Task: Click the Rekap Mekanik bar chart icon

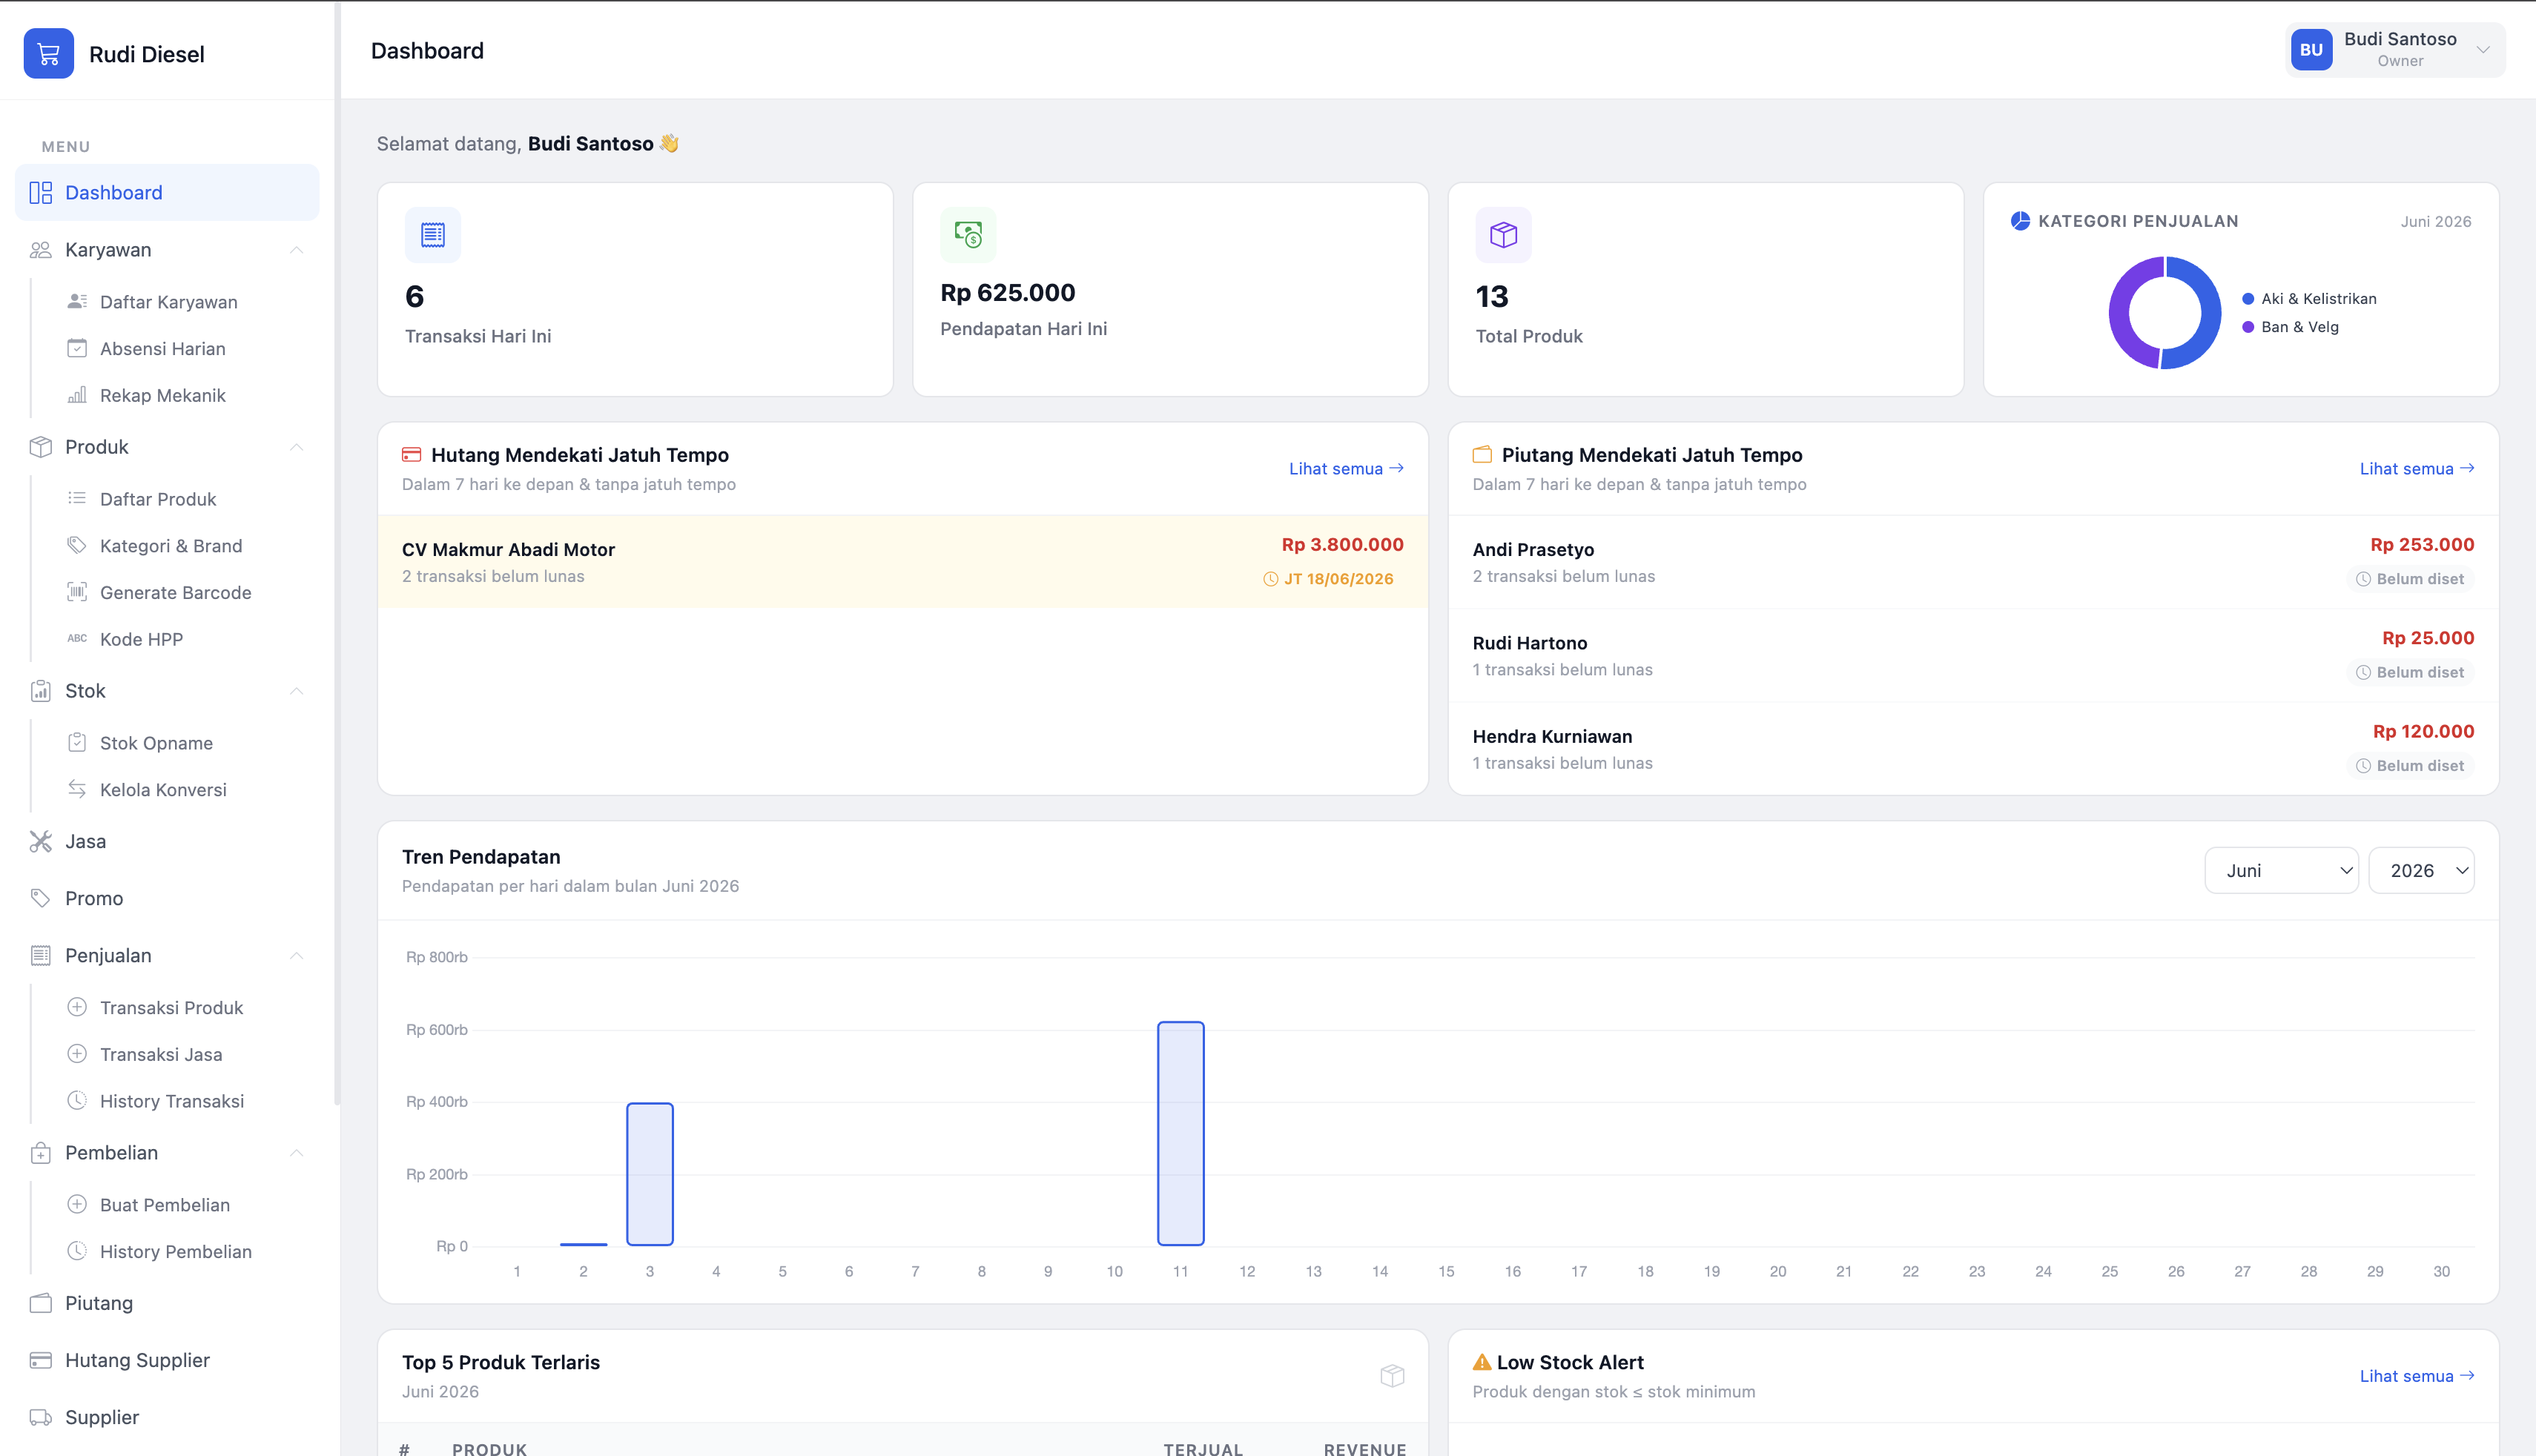Action: point(77,395)
